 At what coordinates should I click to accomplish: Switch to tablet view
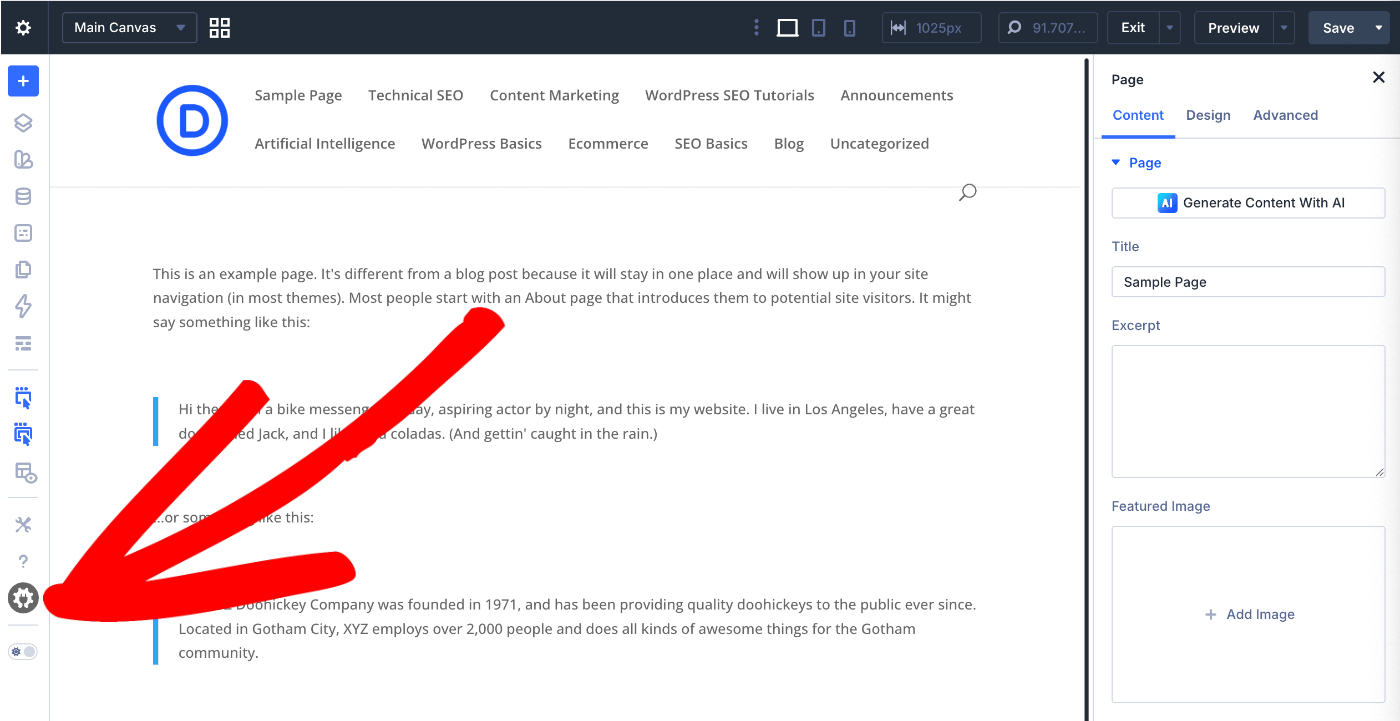point(818,28)
